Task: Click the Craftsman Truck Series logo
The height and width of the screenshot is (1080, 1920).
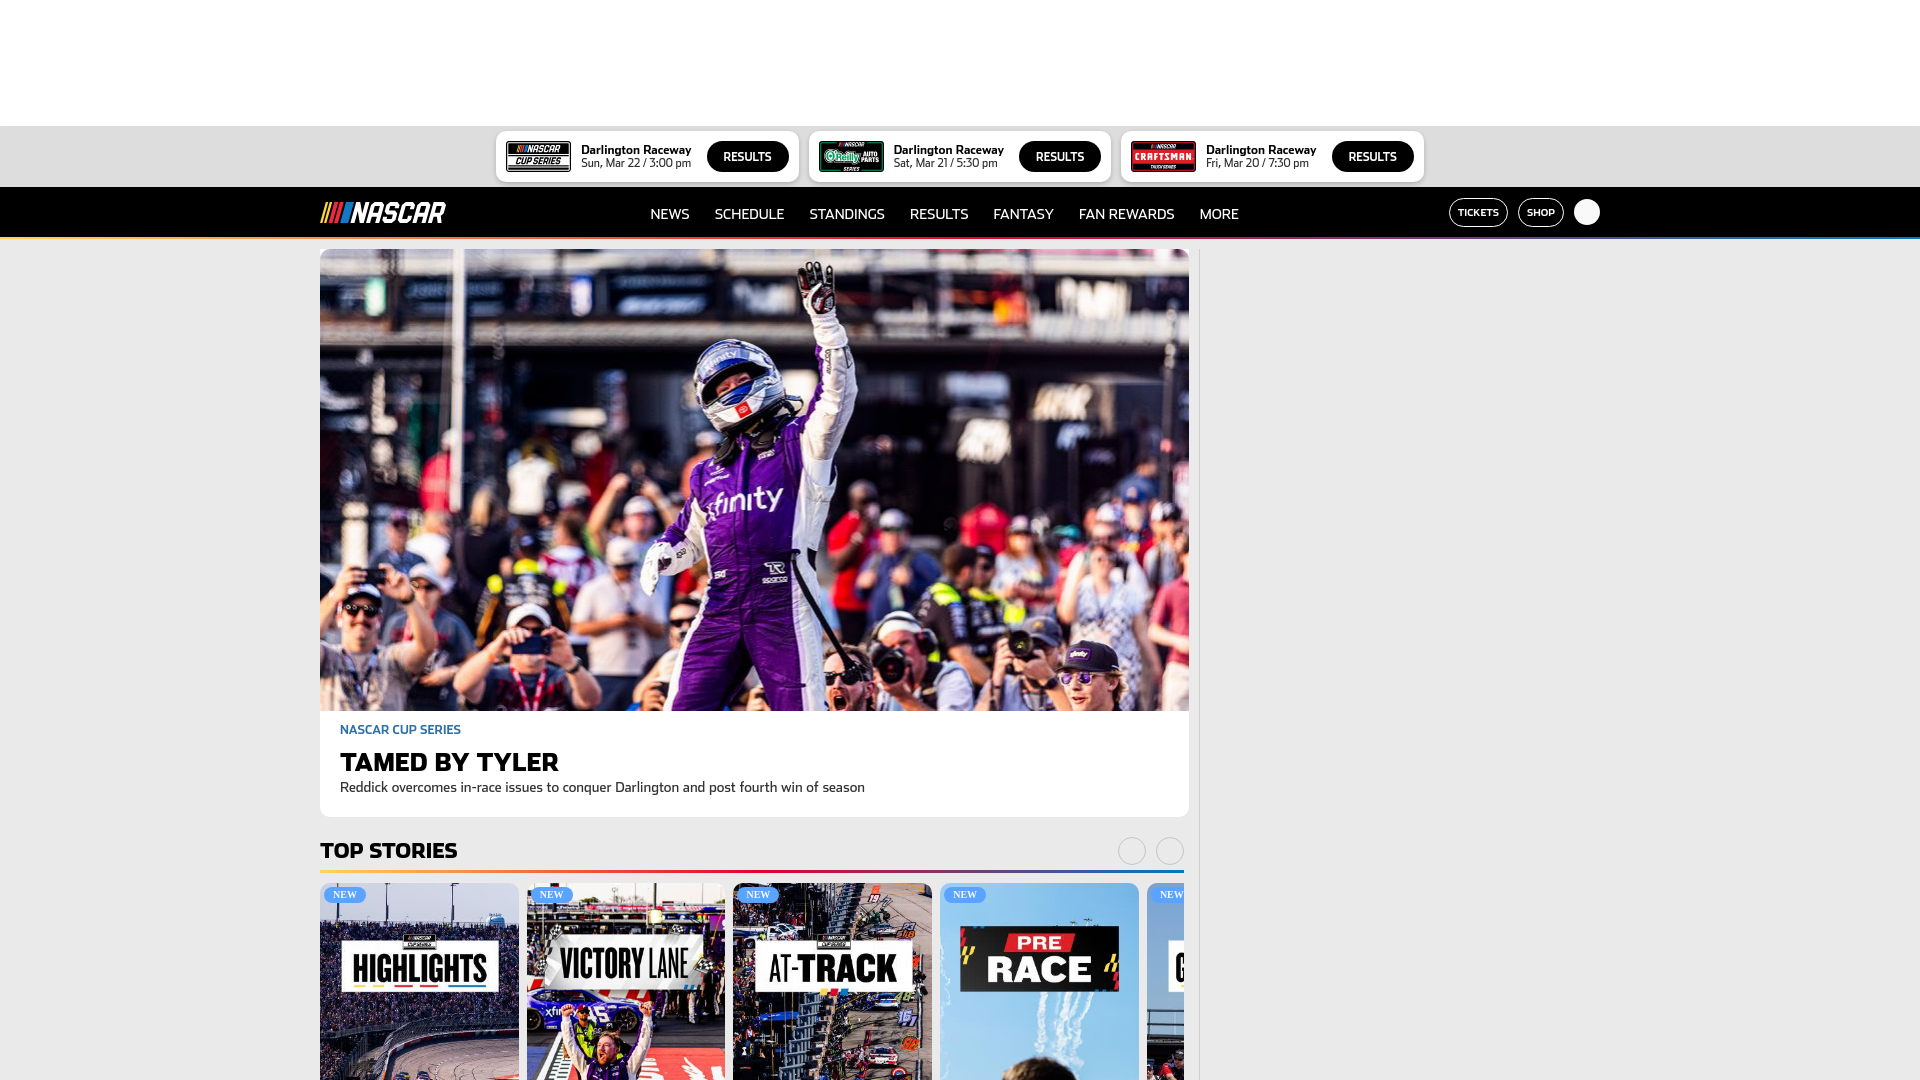Action: 1163,157
